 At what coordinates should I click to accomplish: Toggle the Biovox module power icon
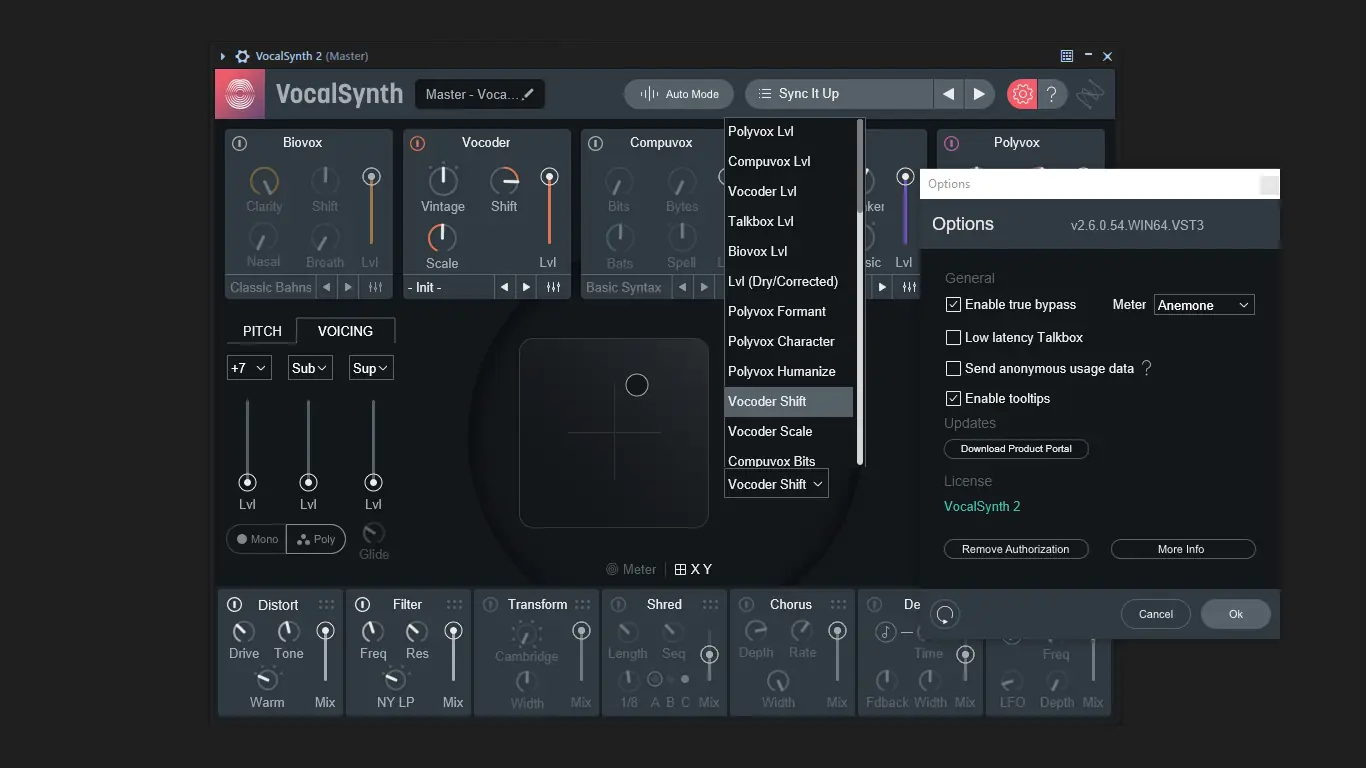click(240, 143)
